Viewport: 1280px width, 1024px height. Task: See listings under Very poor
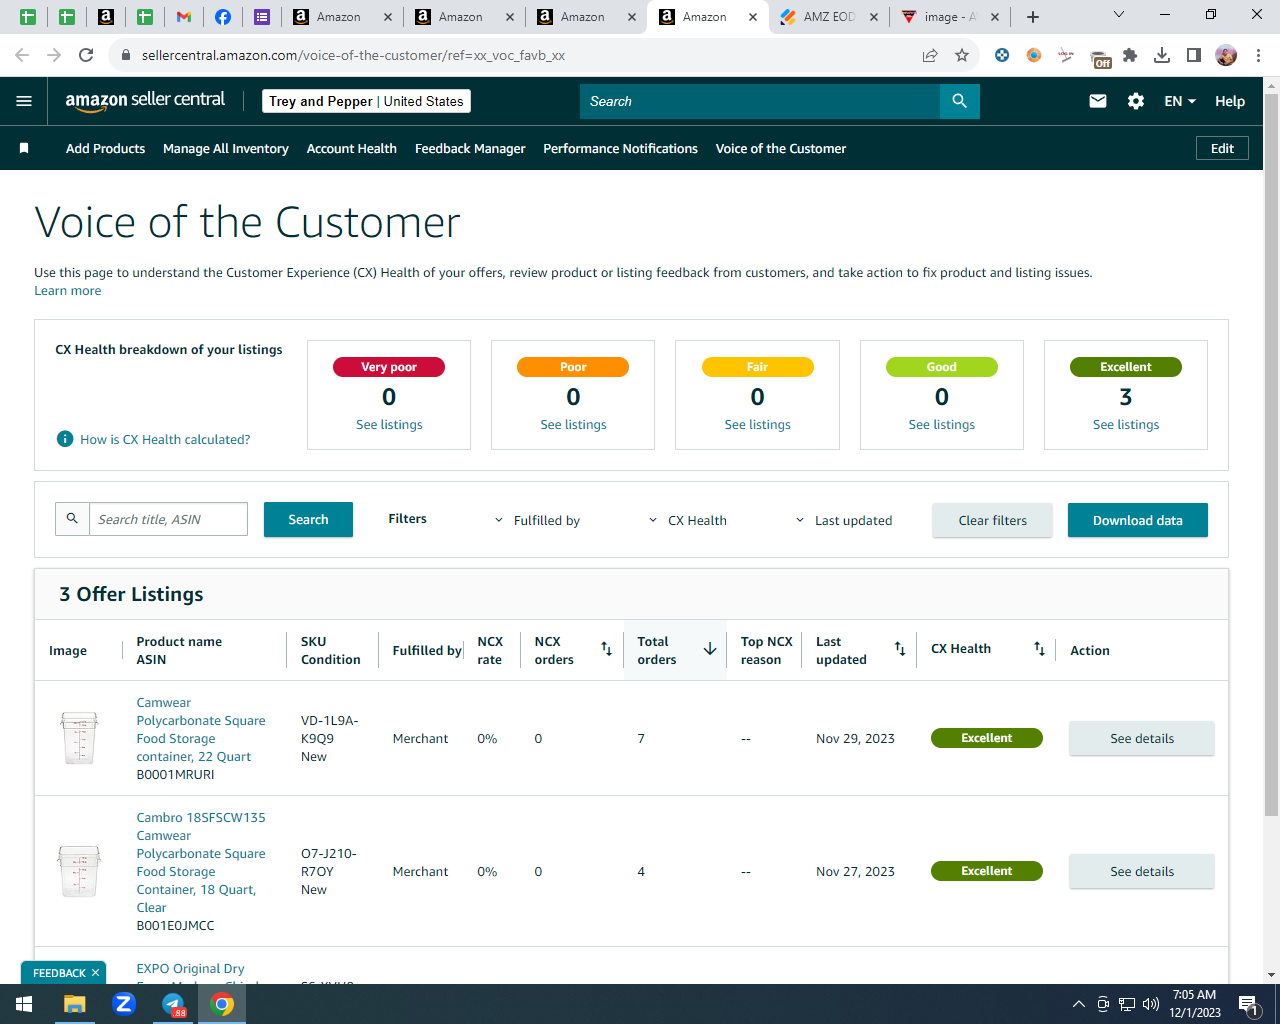point(389,425)
